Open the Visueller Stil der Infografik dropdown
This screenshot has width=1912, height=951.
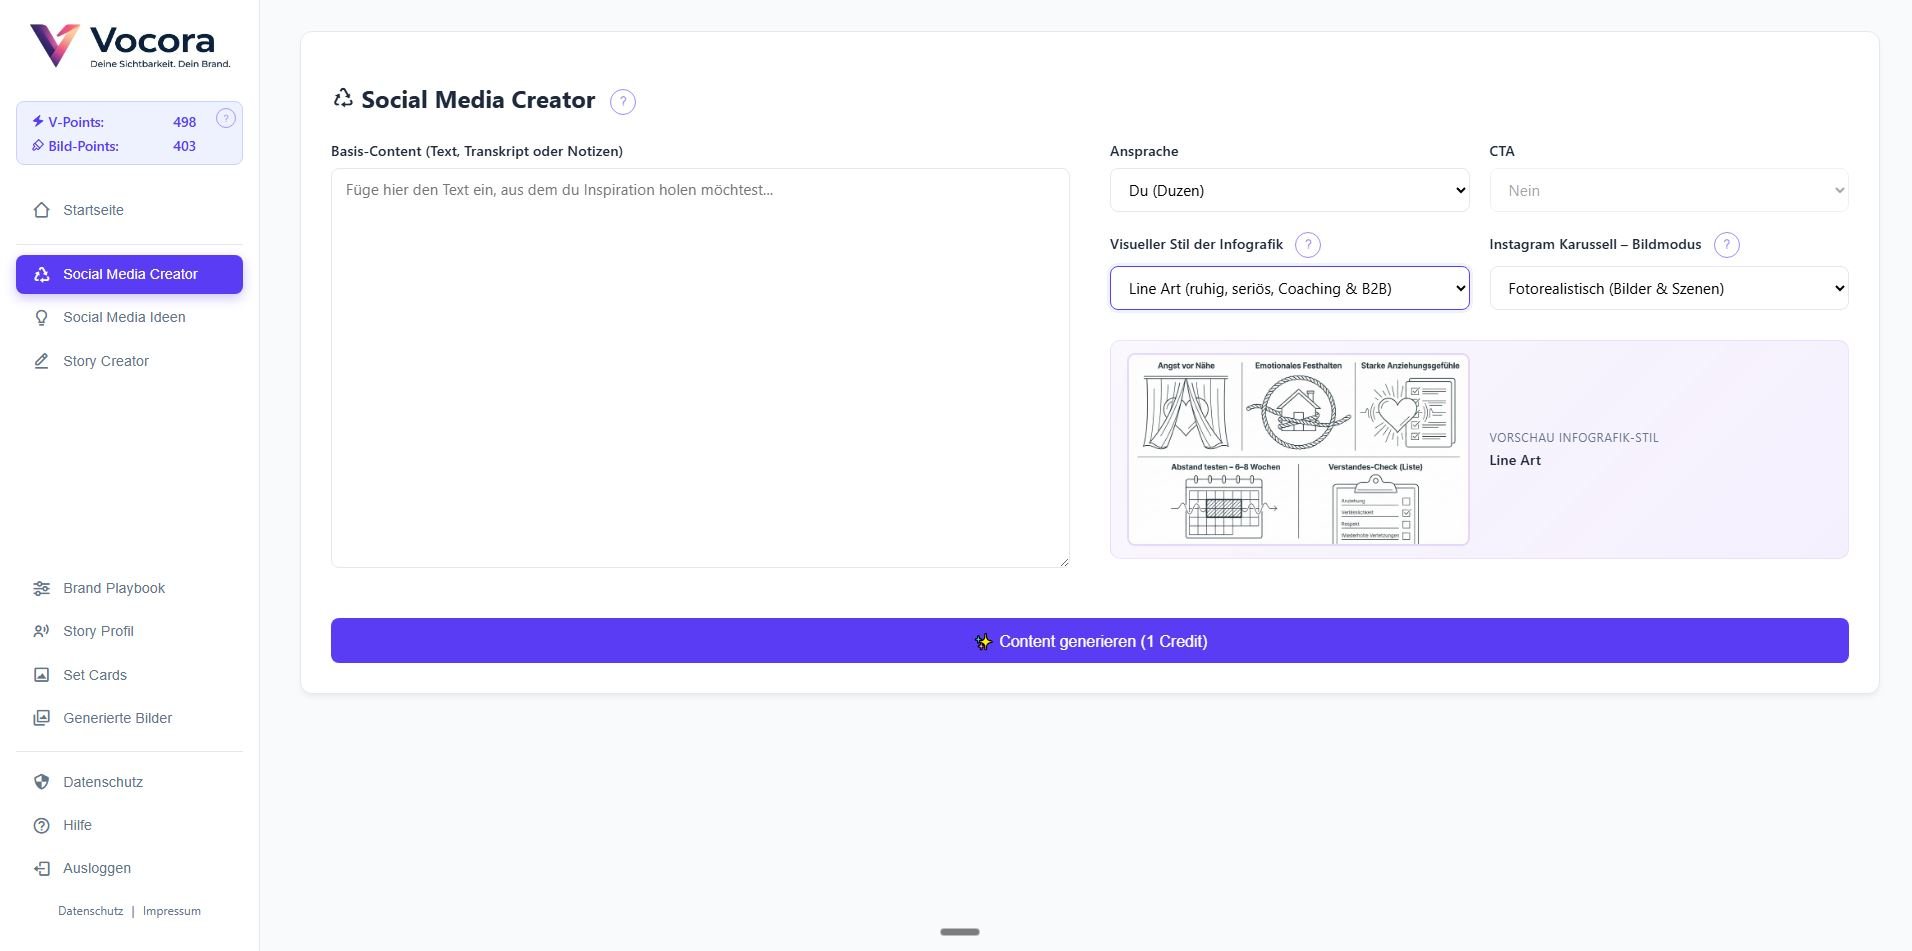coord(1289,288)
